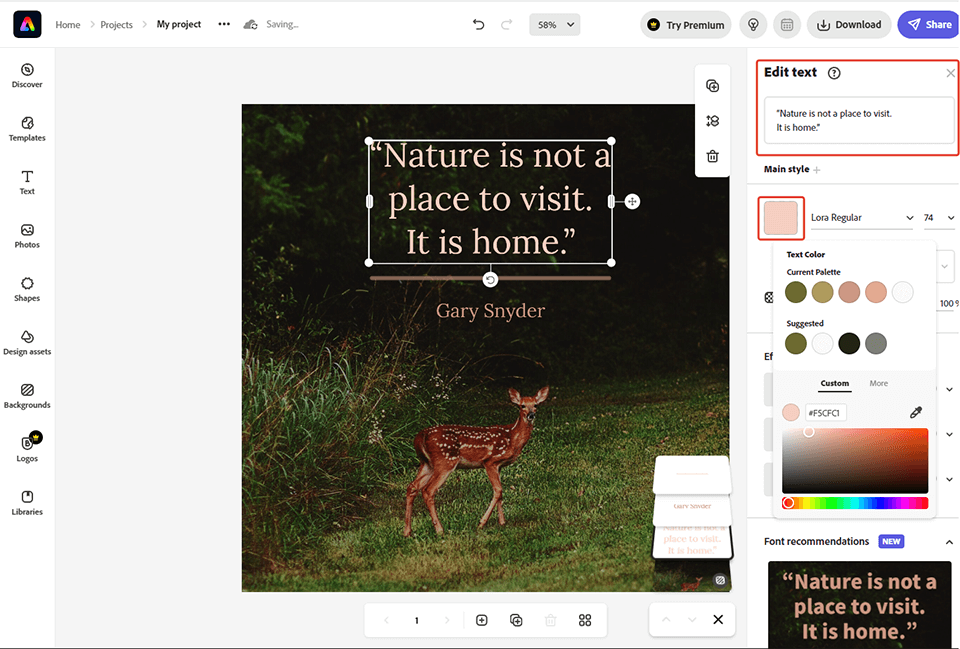This screenshot has height=649, width=960.
Task: Click the Share button
Action: pos(929,25)
